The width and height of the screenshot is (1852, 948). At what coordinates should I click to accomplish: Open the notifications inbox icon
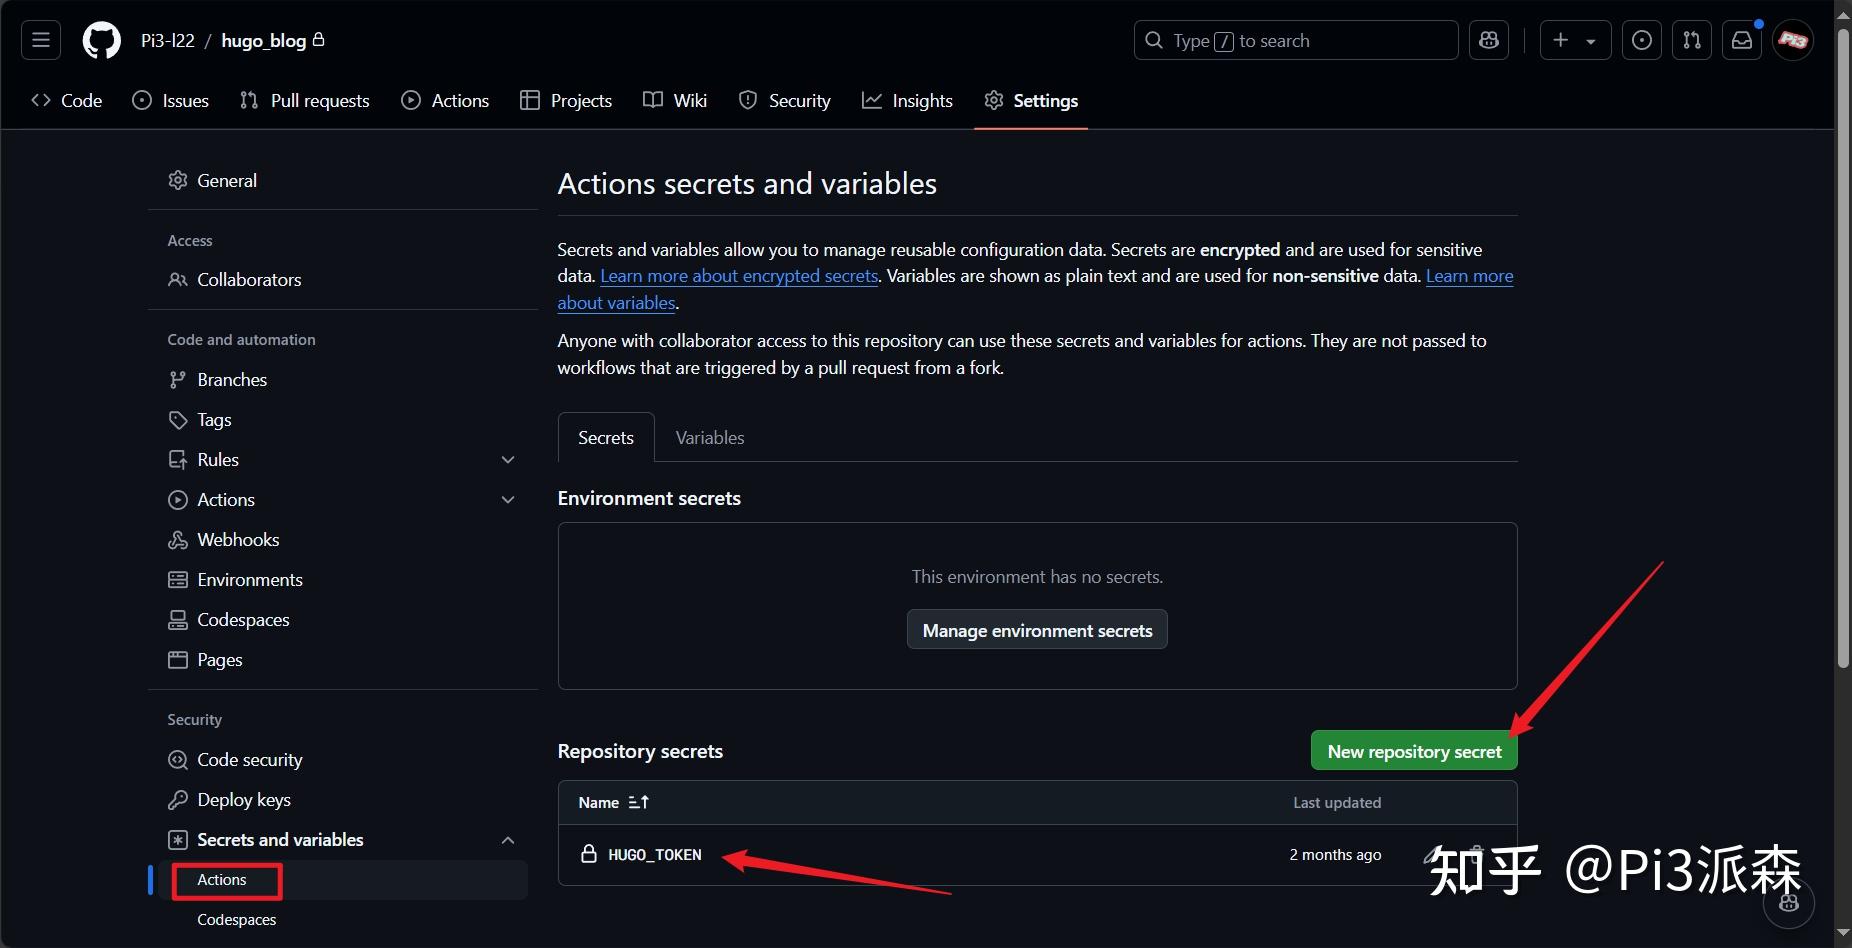[1742, 40]
